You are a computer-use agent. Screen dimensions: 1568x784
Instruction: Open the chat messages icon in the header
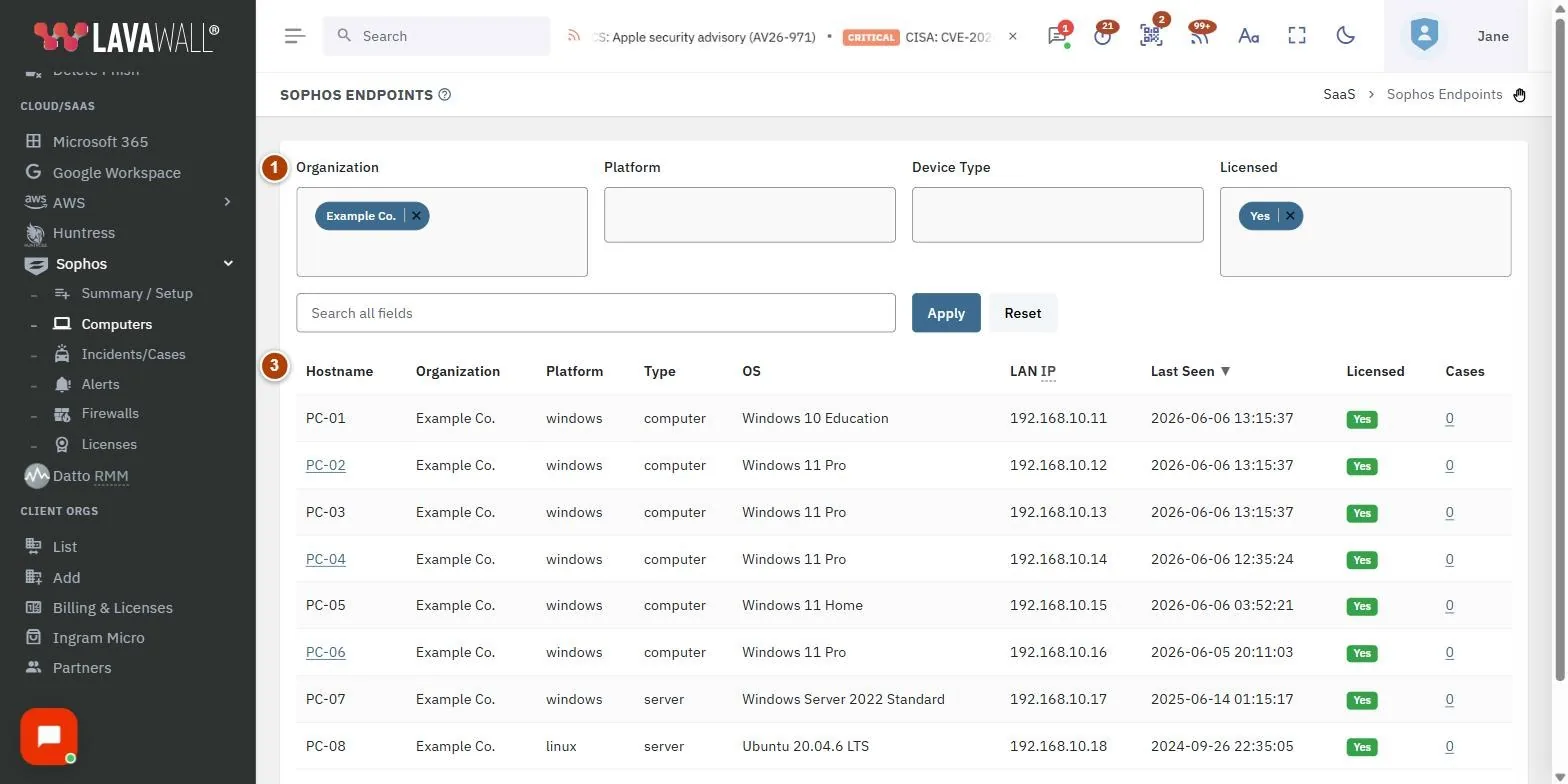pos(1057,36)
